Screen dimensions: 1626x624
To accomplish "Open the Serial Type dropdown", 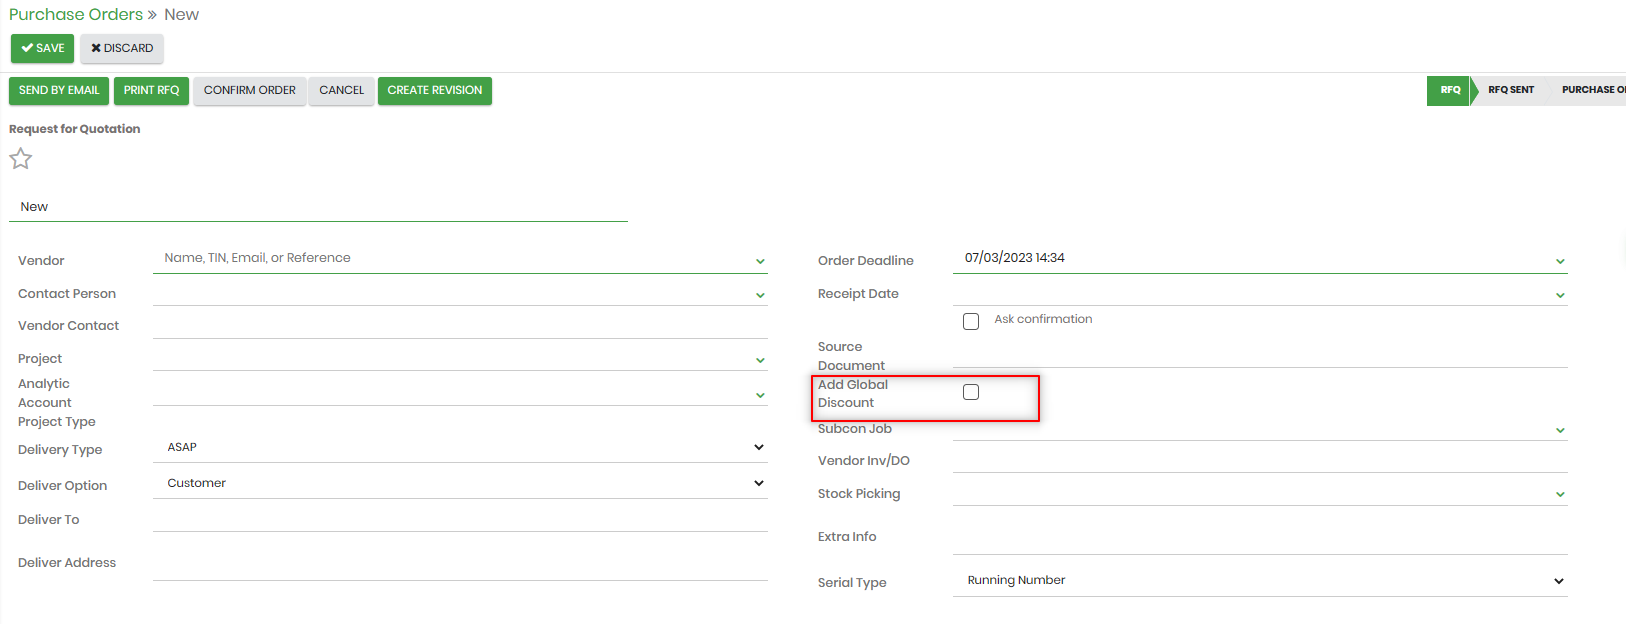I will click(x=1558, y=581).
